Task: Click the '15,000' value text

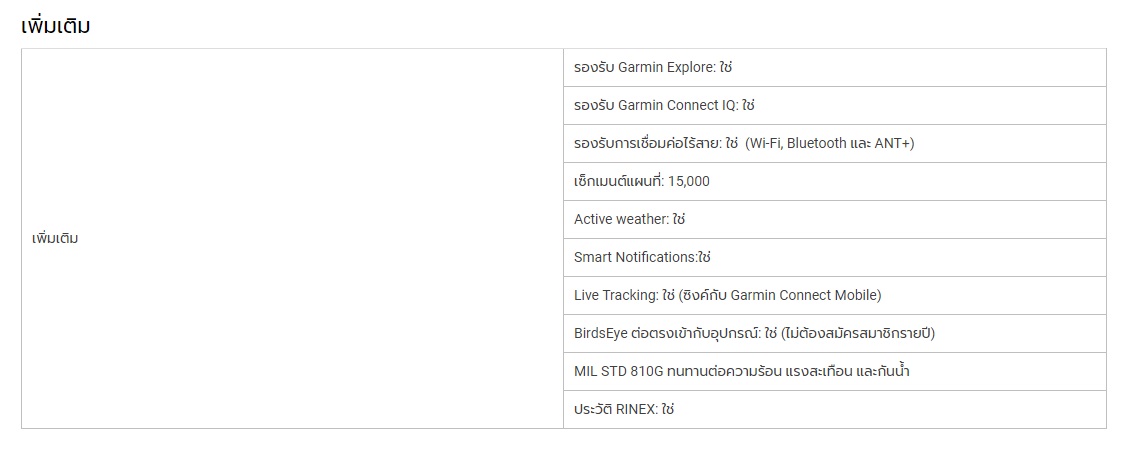Action: (x=689, y=182)
